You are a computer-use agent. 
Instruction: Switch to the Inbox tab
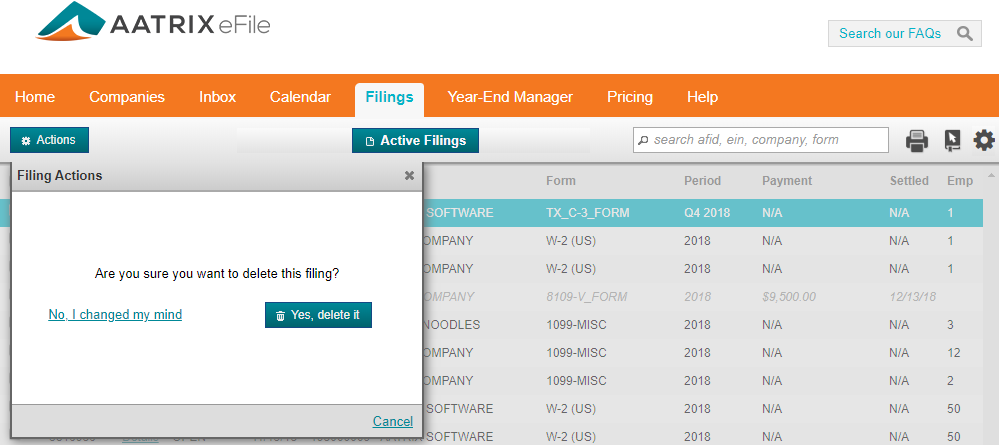(217, 97)
